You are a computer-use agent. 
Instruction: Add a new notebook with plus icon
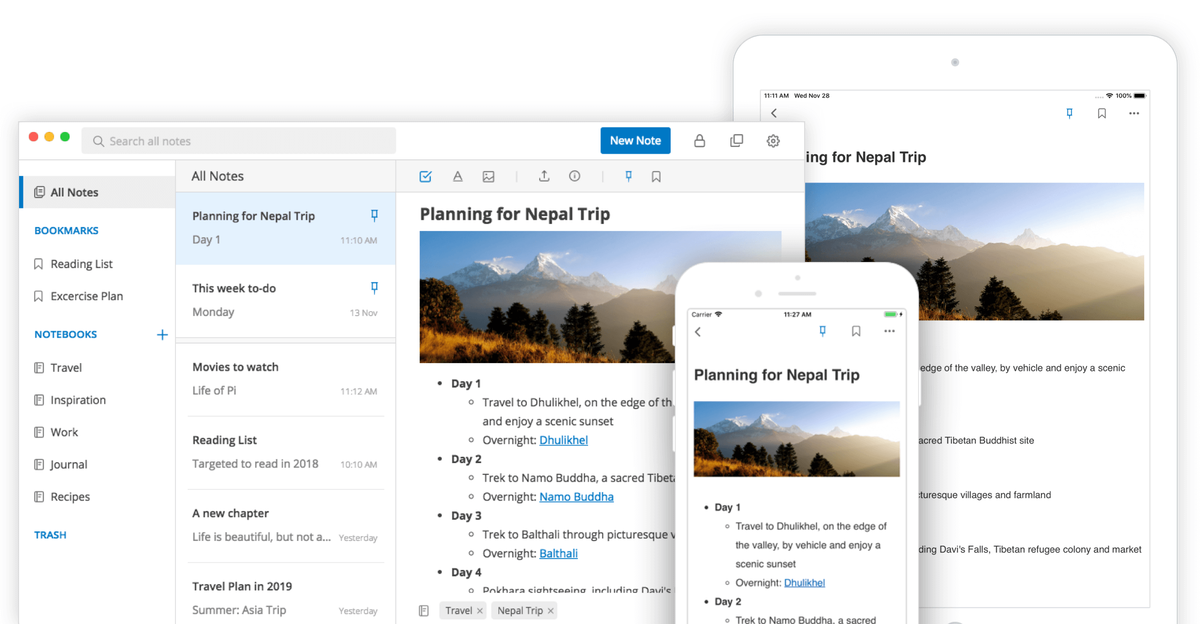point(162,335)
